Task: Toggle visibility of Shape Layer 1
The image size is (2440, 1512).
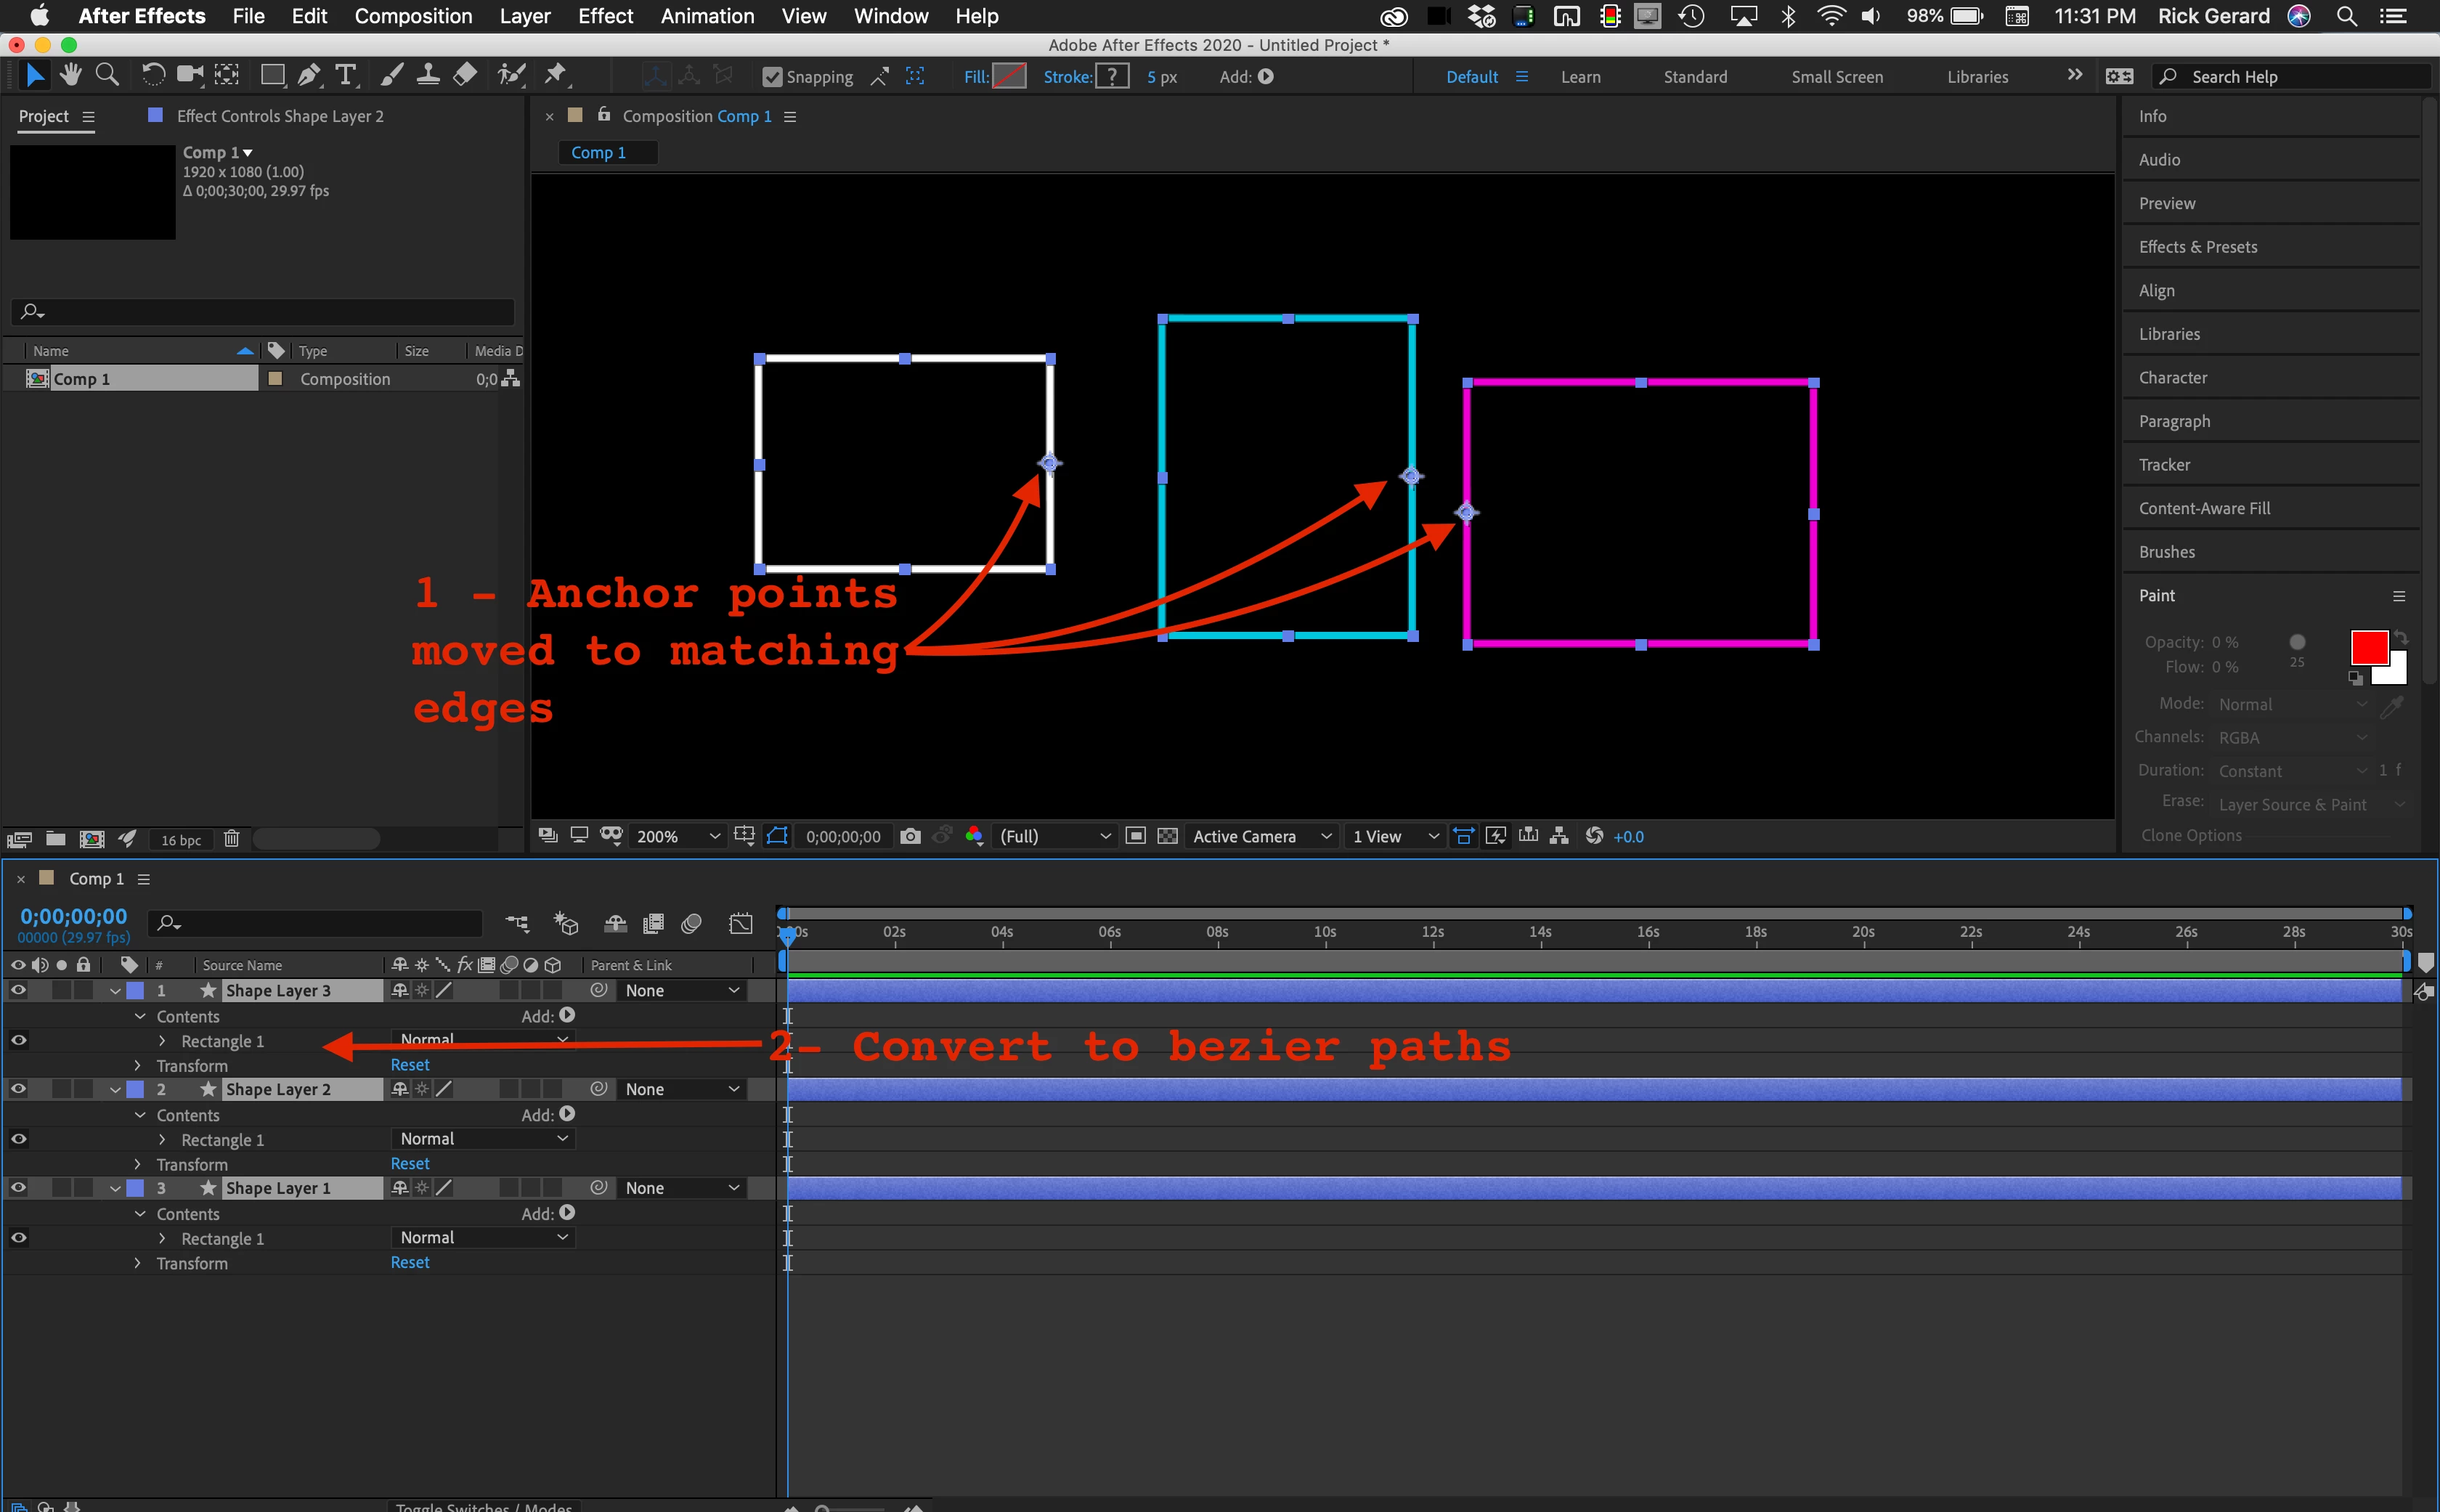Action: click(x=18, y=1188)
